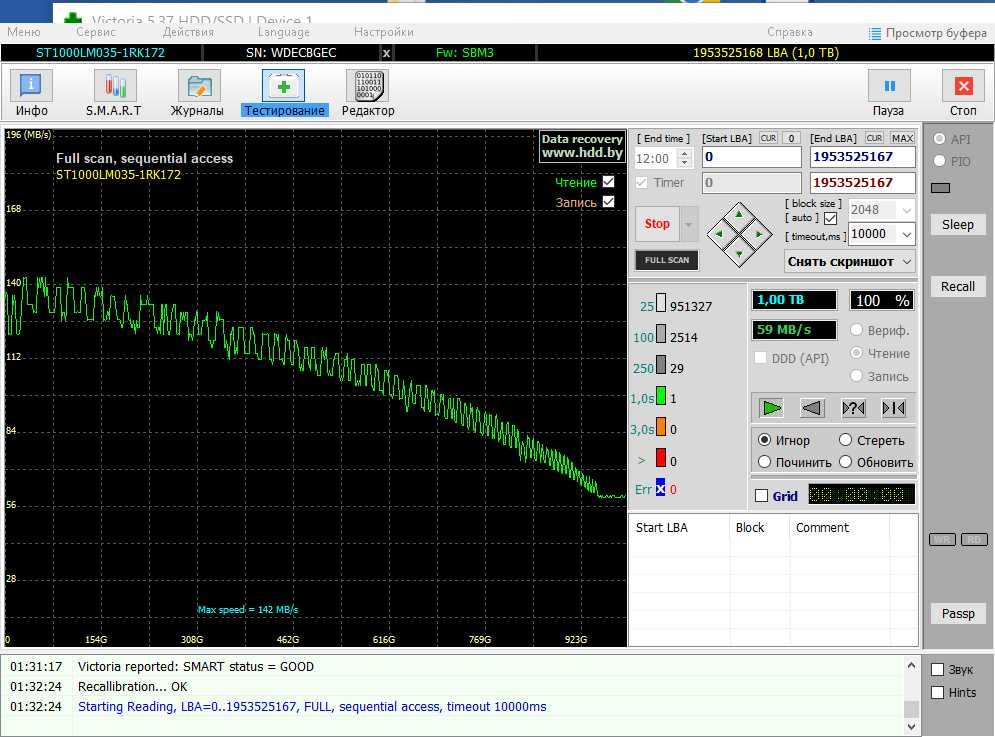995x737 pixels.
Task: Toggle the Запись graph checkbox
Action: pyautogui.click(x=609, y=202)
